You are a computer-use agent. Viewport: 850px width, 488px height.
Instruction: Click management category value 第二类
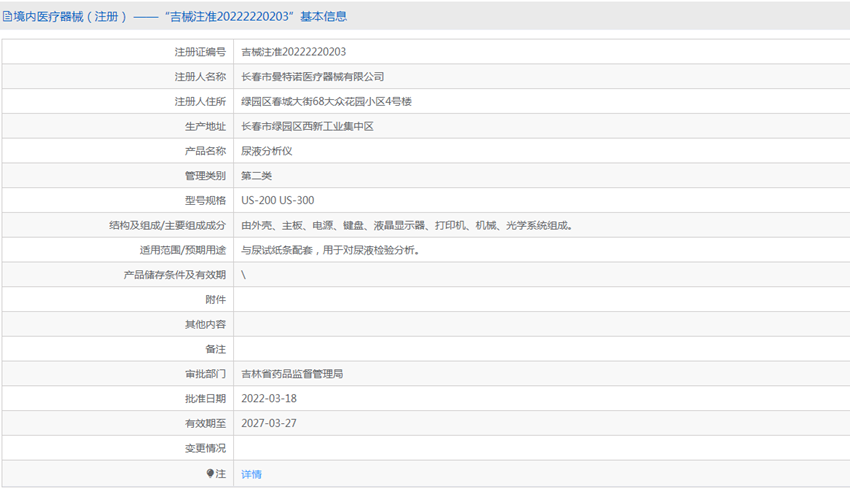[256, 176]
